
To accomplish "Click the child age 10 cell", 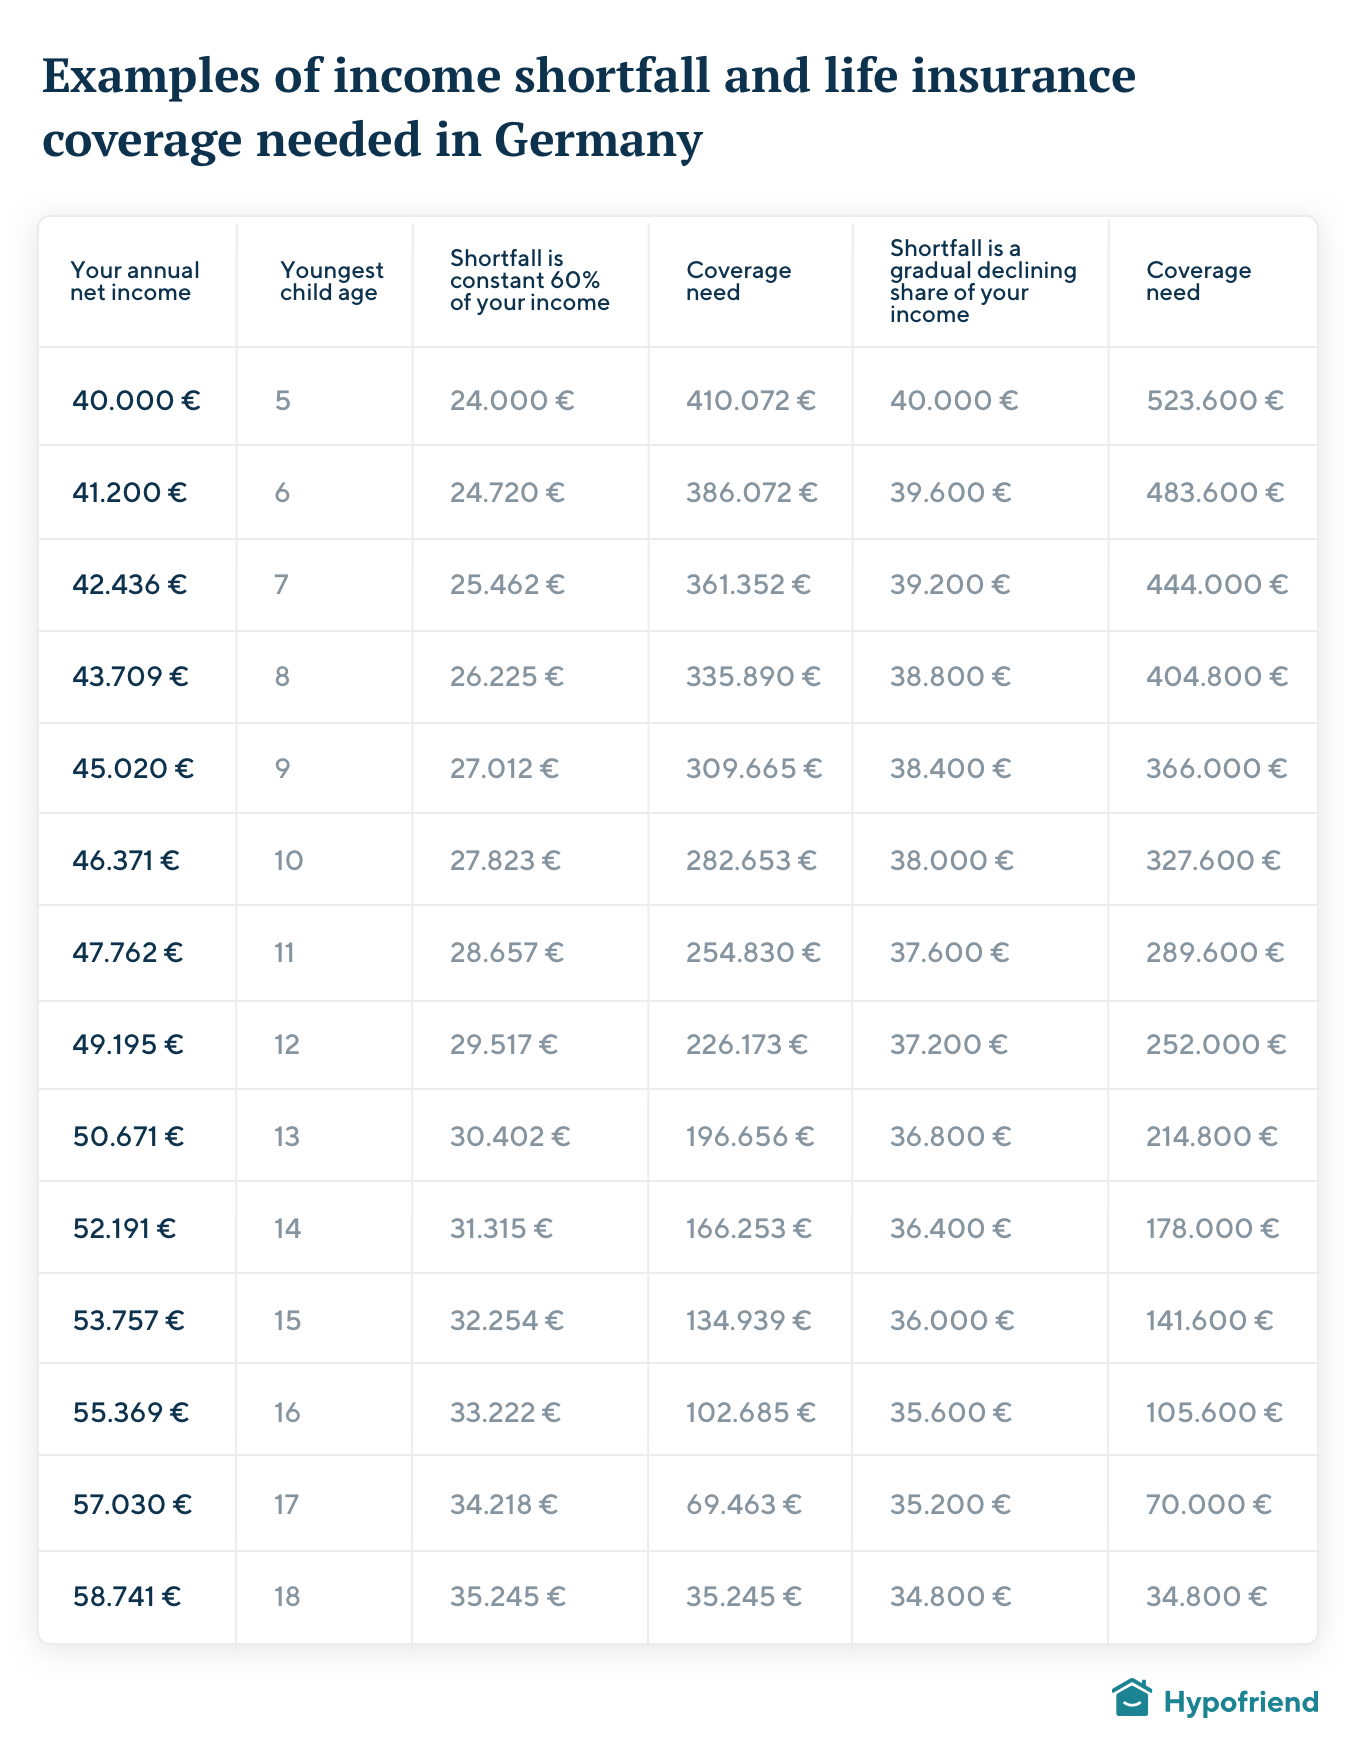I will pos(288,861).
